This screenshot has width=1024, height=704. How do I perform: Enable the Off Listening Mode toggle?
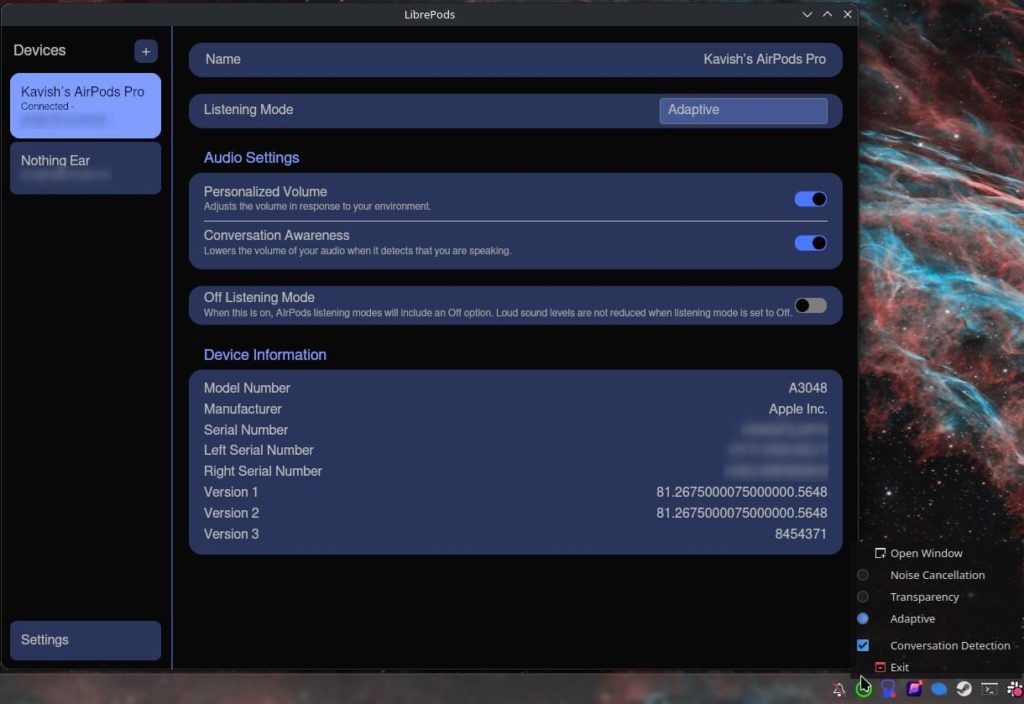pyautogui.click(x=810, y=305)
